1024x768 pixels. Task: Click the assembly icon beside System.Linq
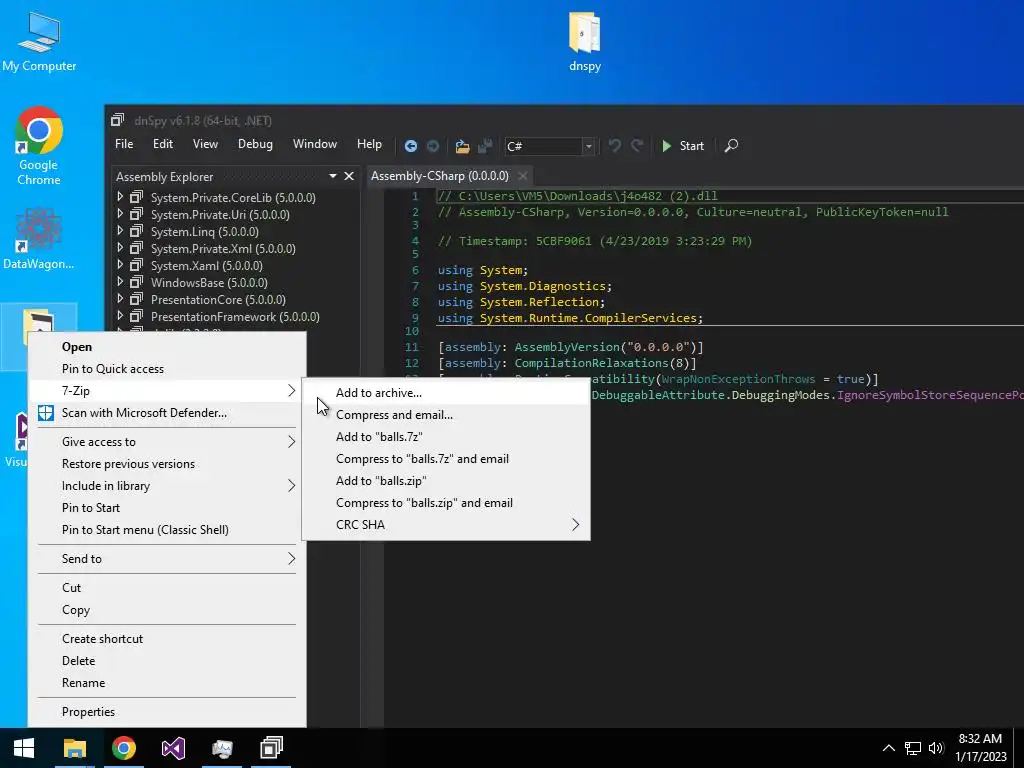(136, 231)
